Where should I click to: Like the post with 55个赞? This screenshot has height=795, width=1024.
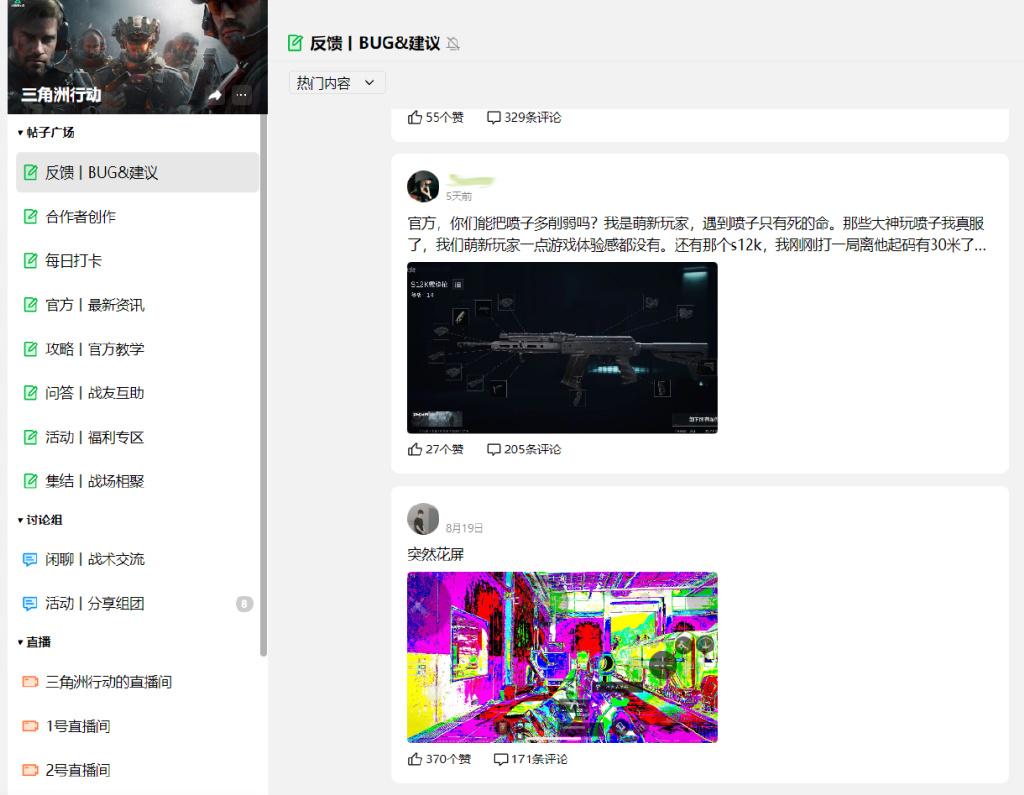point(415,117)
